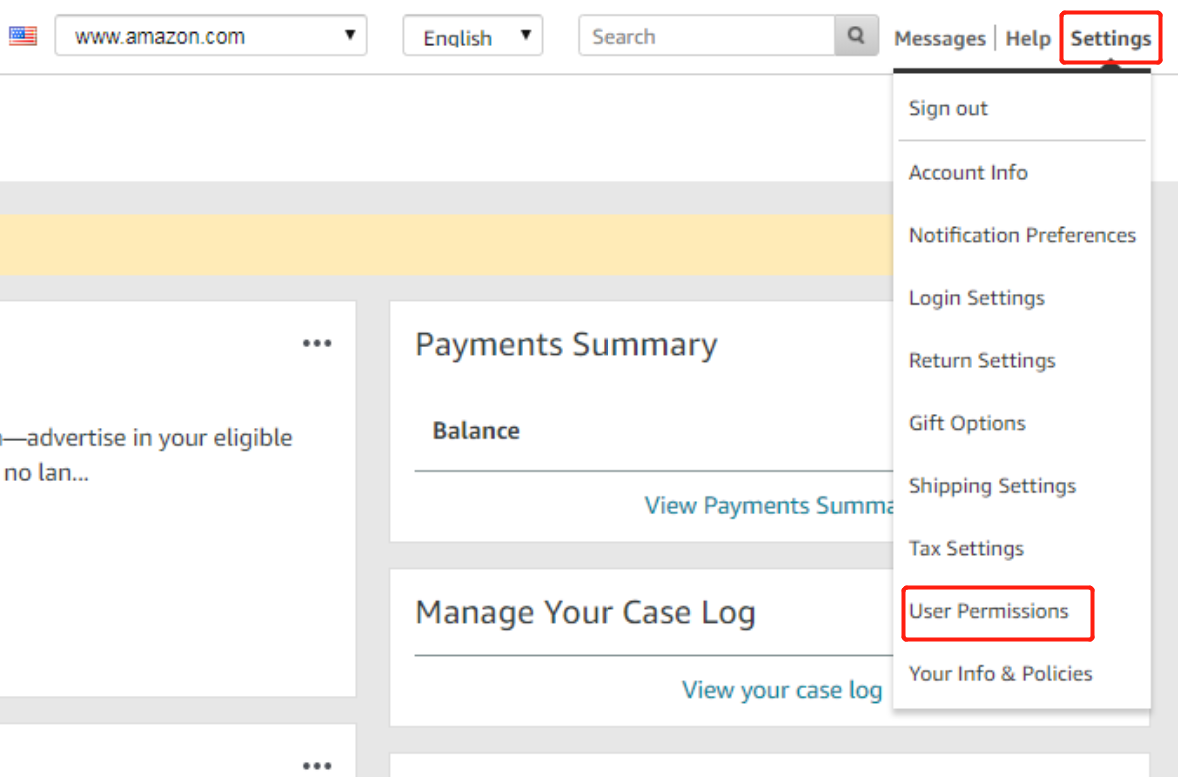
Task: Click the Payments Summary heading
Action: point(566,345)
